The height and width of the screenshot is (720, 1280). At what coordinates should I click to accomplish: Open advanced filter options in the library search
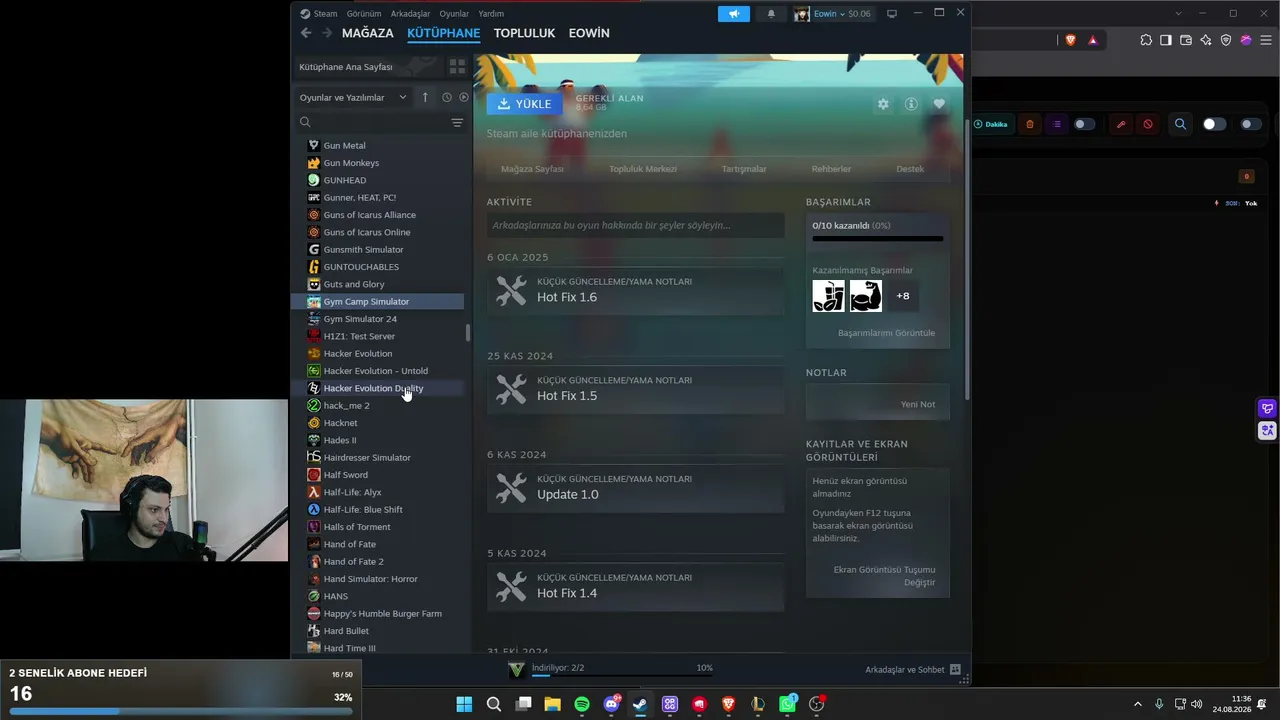(x=457, y=122)
